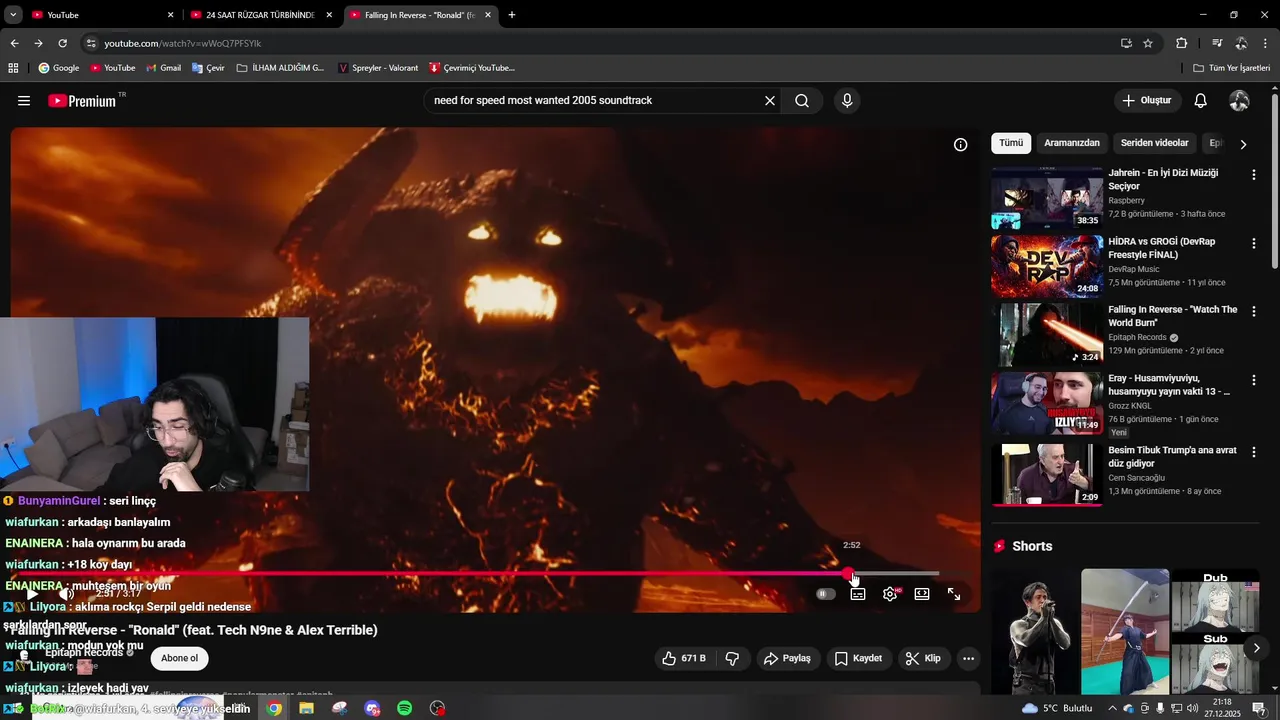Switch to theater mode
This screenshot has width=1280, height=720.
[922, 594]
